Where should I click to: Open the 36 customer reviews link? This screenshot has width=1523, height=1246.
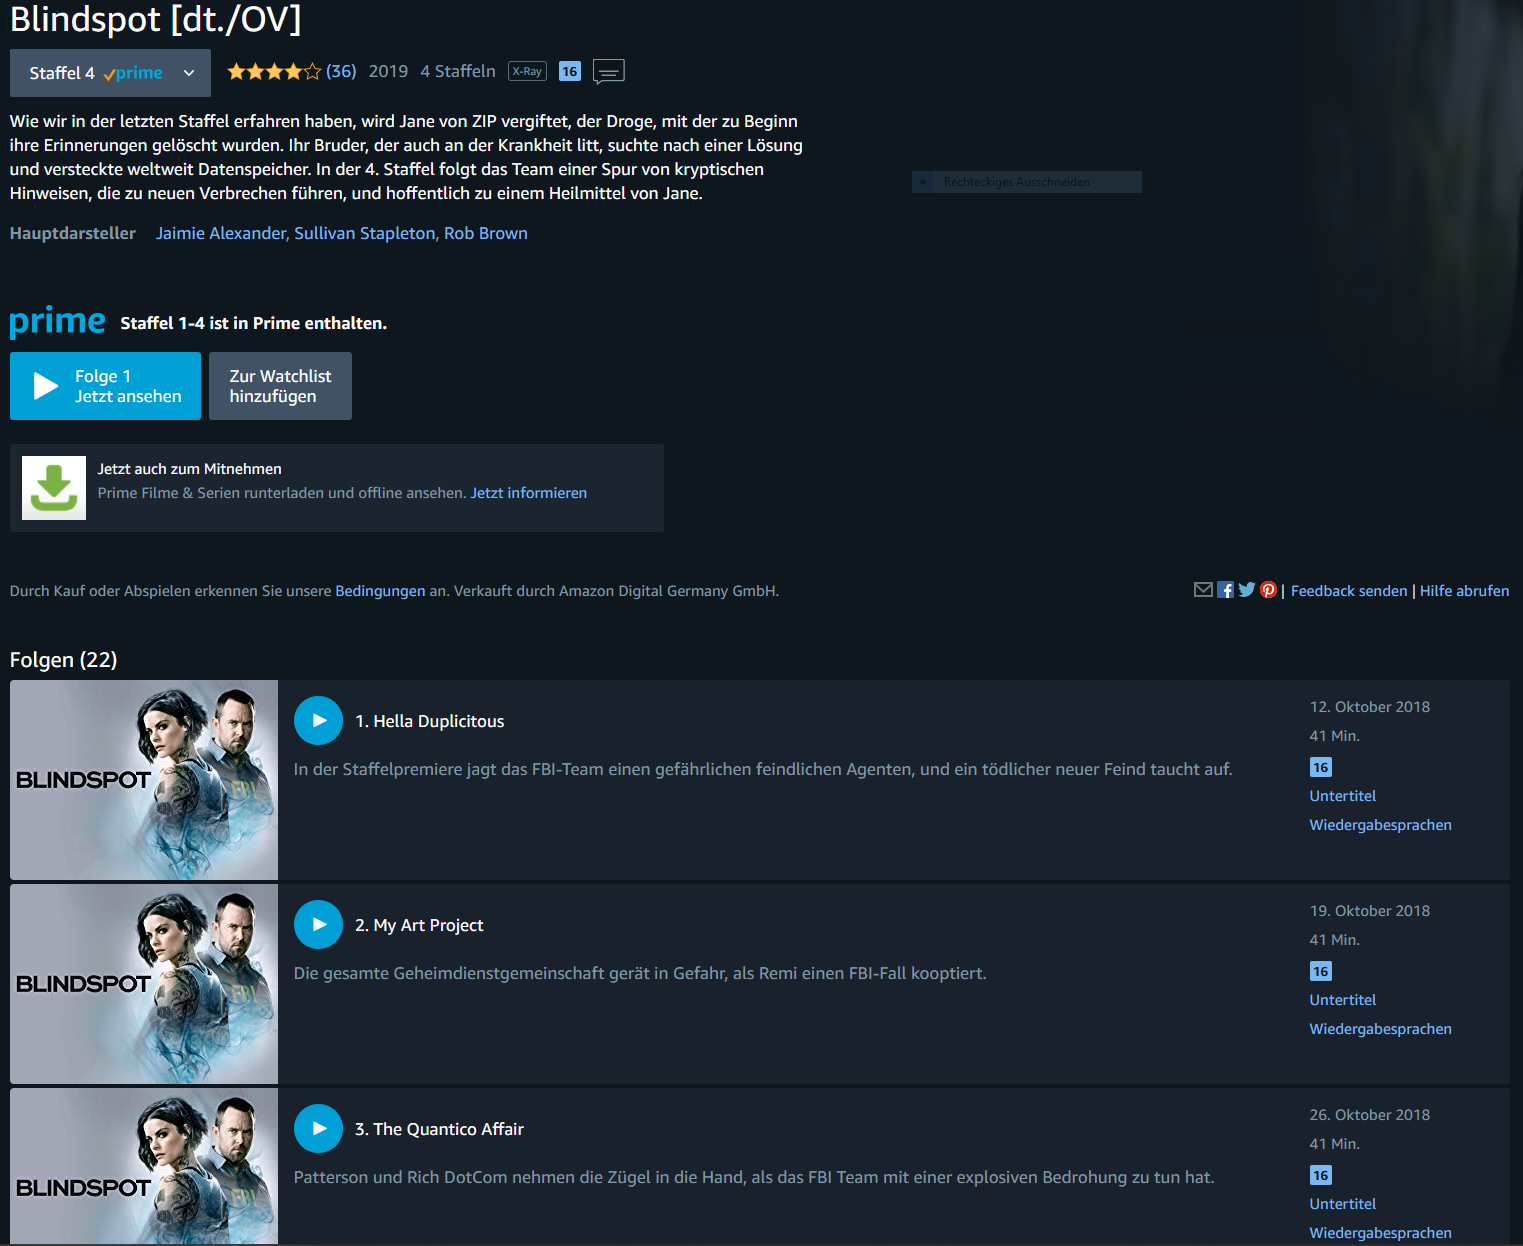click(341, 71)
